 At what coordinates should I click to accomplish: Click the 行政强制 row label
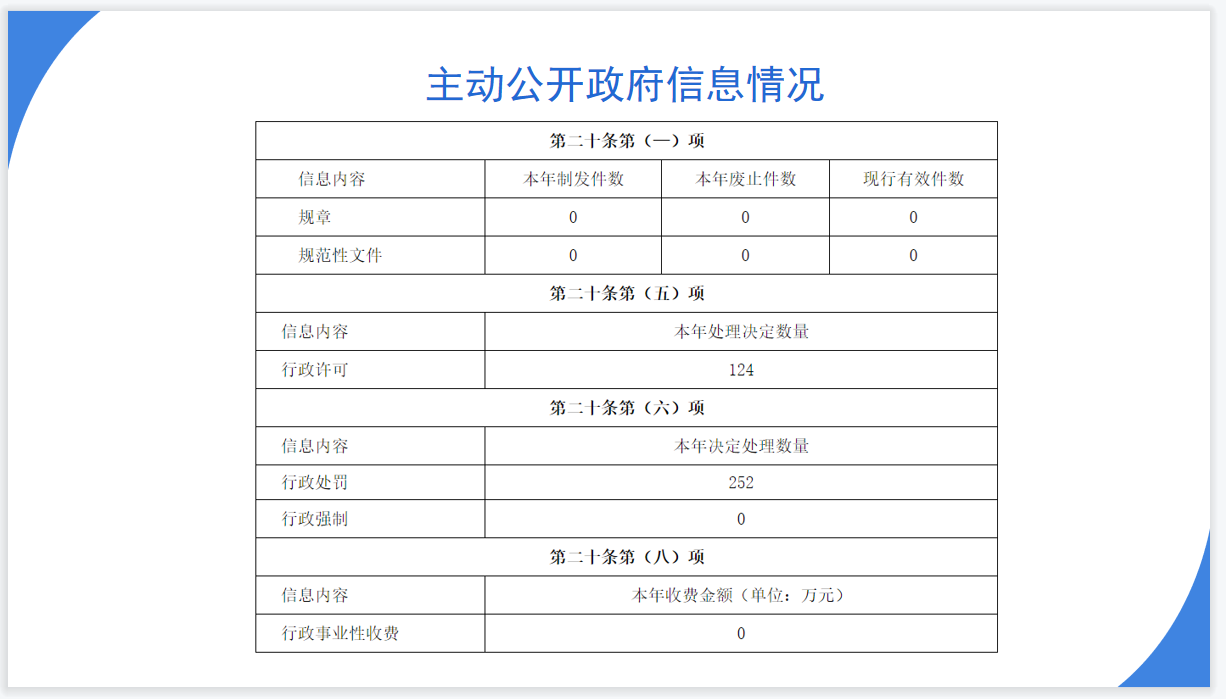(315, 519)
